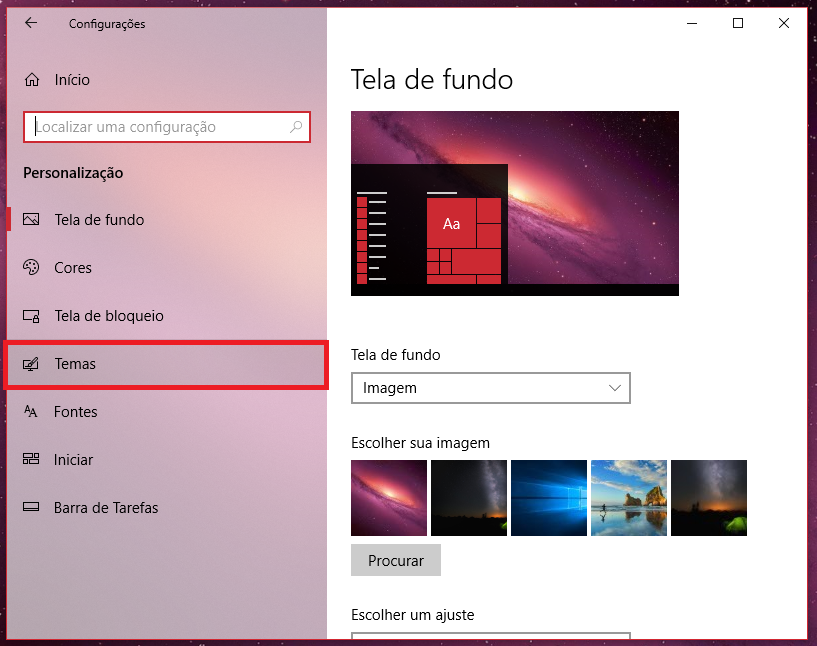Choose the pink galaxy wallpaper thumbnail
Screen dimensions: 817x646
click(x=389, y=498)
